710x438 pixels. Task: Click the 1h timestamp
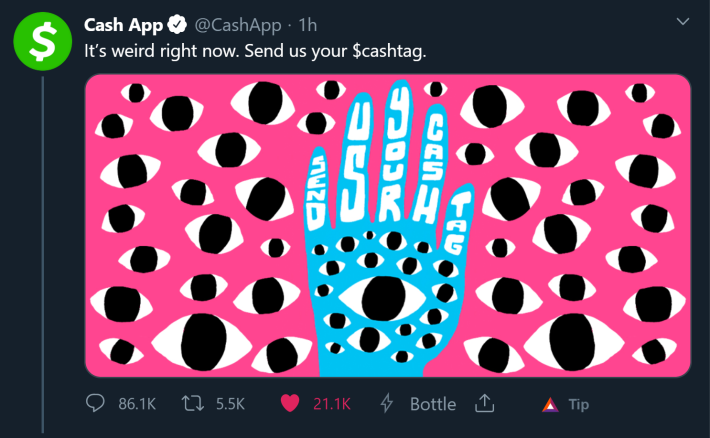pos(307,25)
